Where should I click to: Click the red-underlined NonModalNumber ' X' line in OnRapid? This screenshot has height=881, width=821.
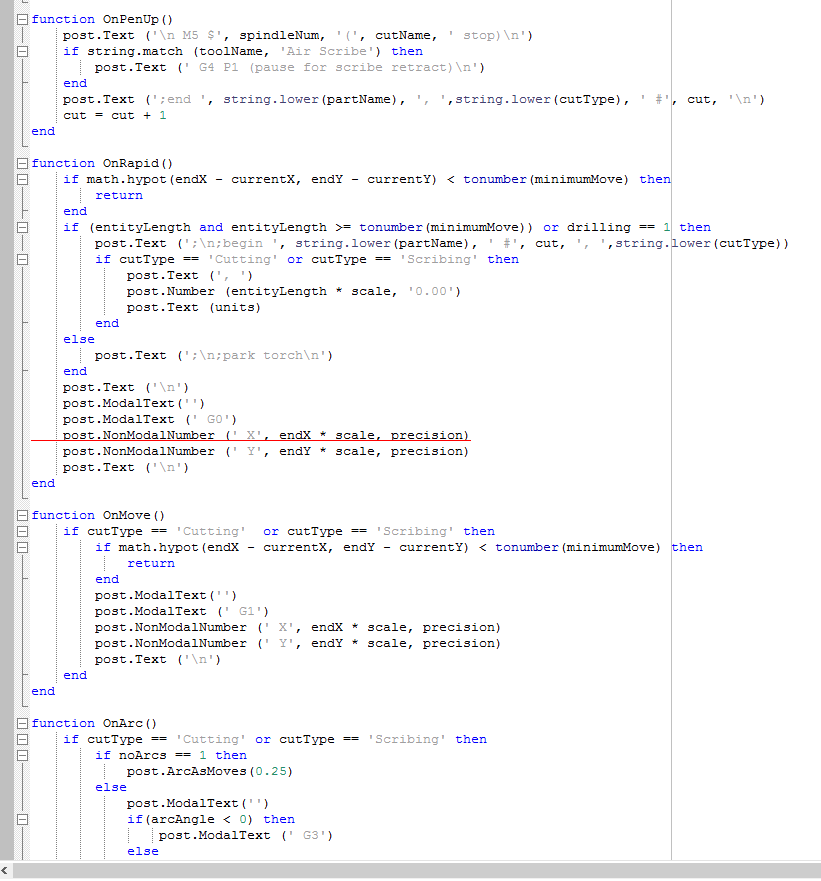[x=266, y=435]
